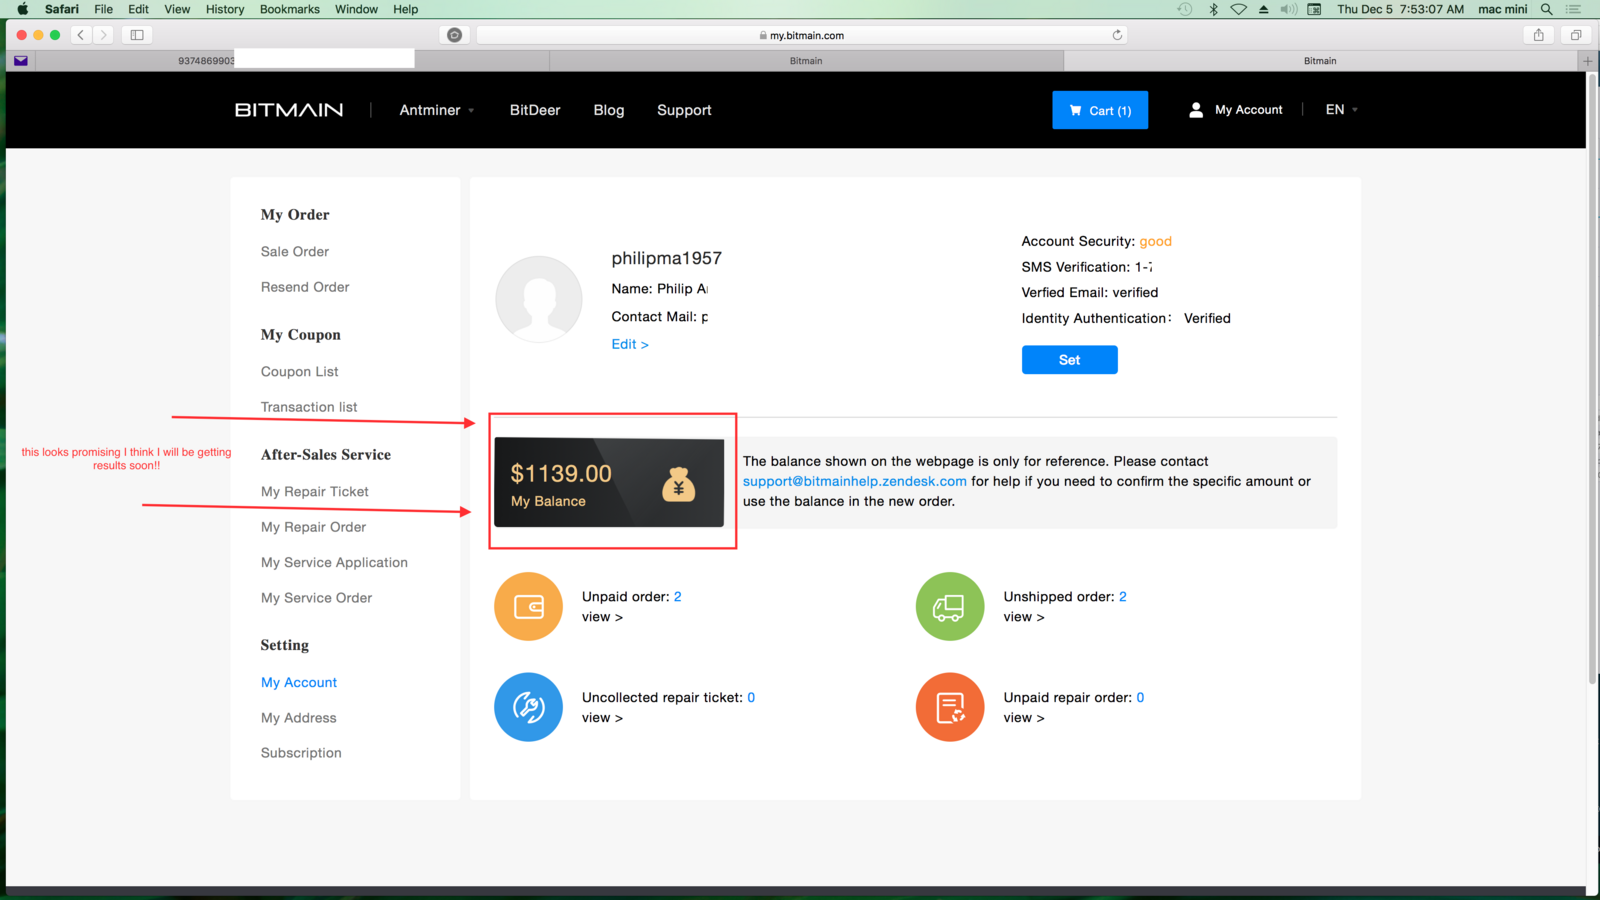
Task: Open Resend Order in sidebar
Action: coord(305,287)
